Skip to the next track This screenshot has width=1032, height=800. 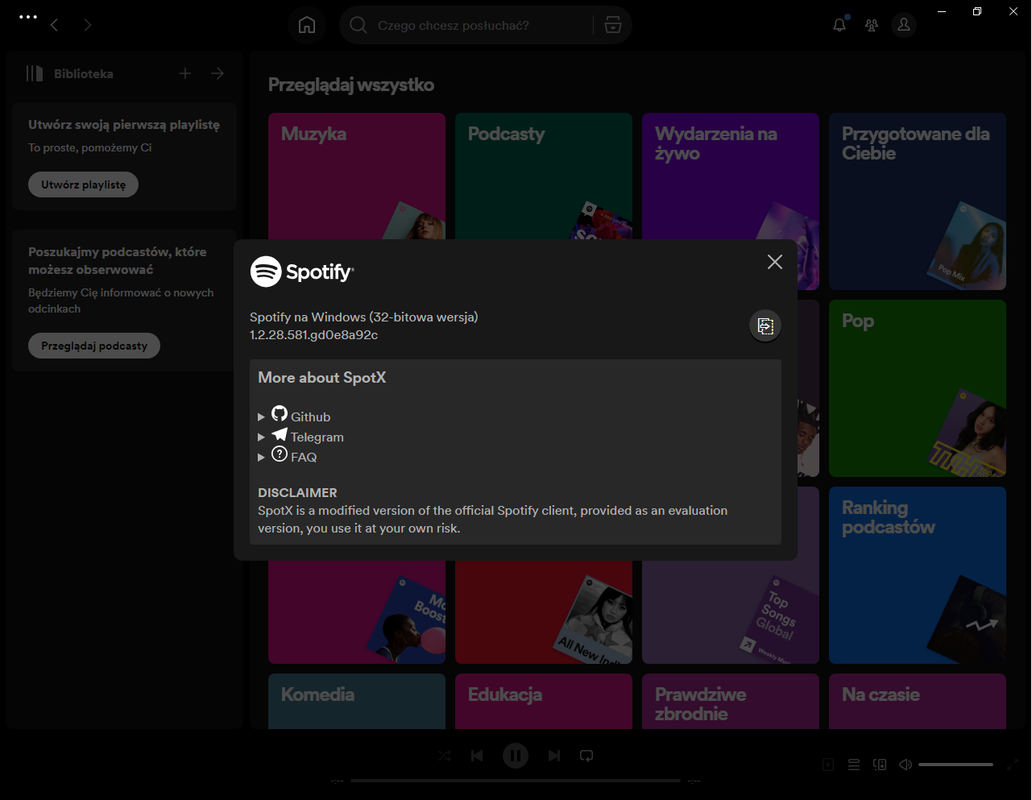tap(554, 756)
